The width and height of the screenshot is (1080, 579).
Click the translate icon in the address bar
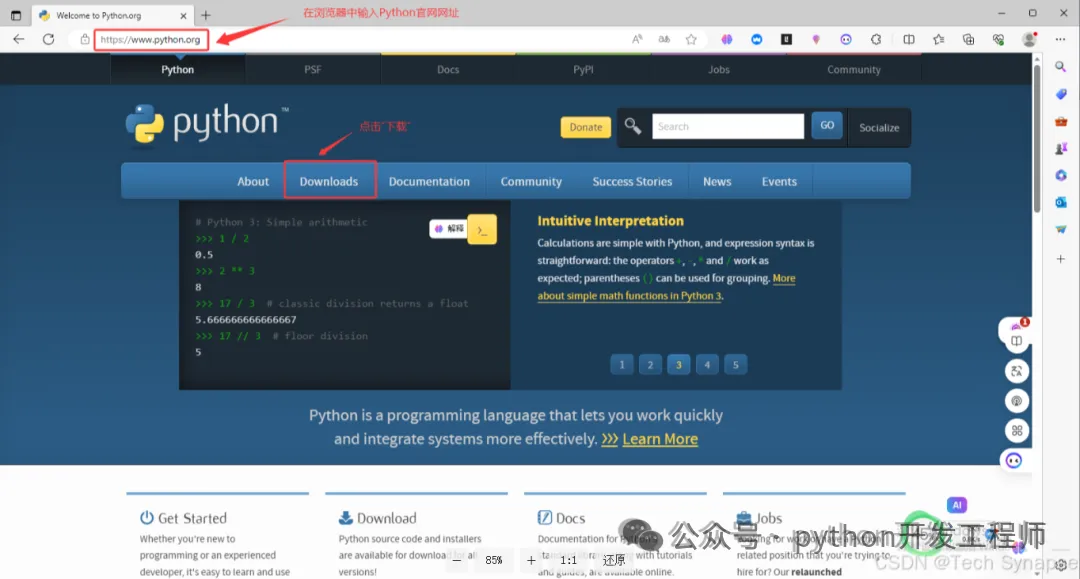[x=664, y=39]
